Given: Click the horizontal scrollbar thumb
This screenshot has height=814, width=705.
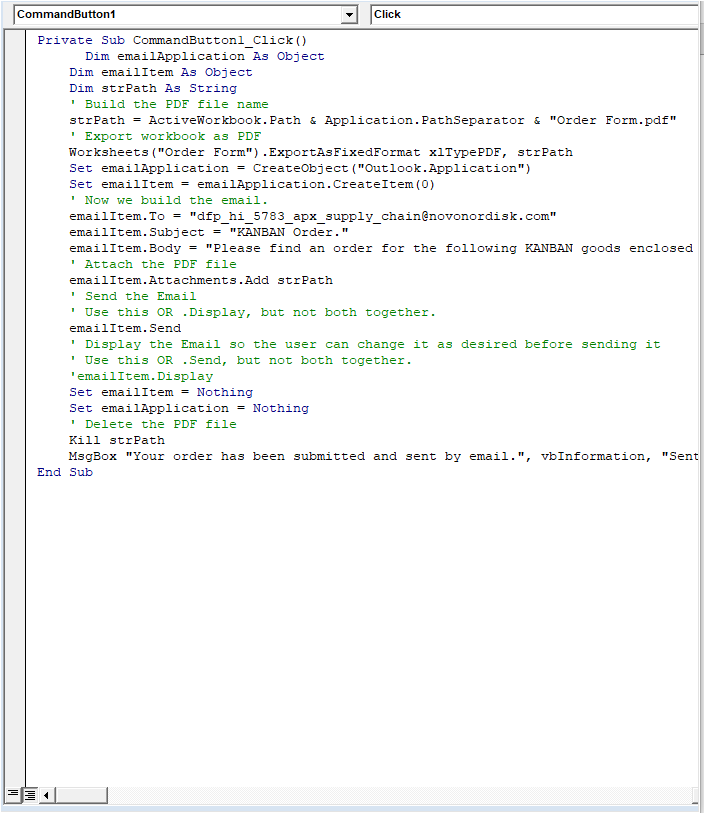Looking at the screenshot, I should [x=81, y=795].
